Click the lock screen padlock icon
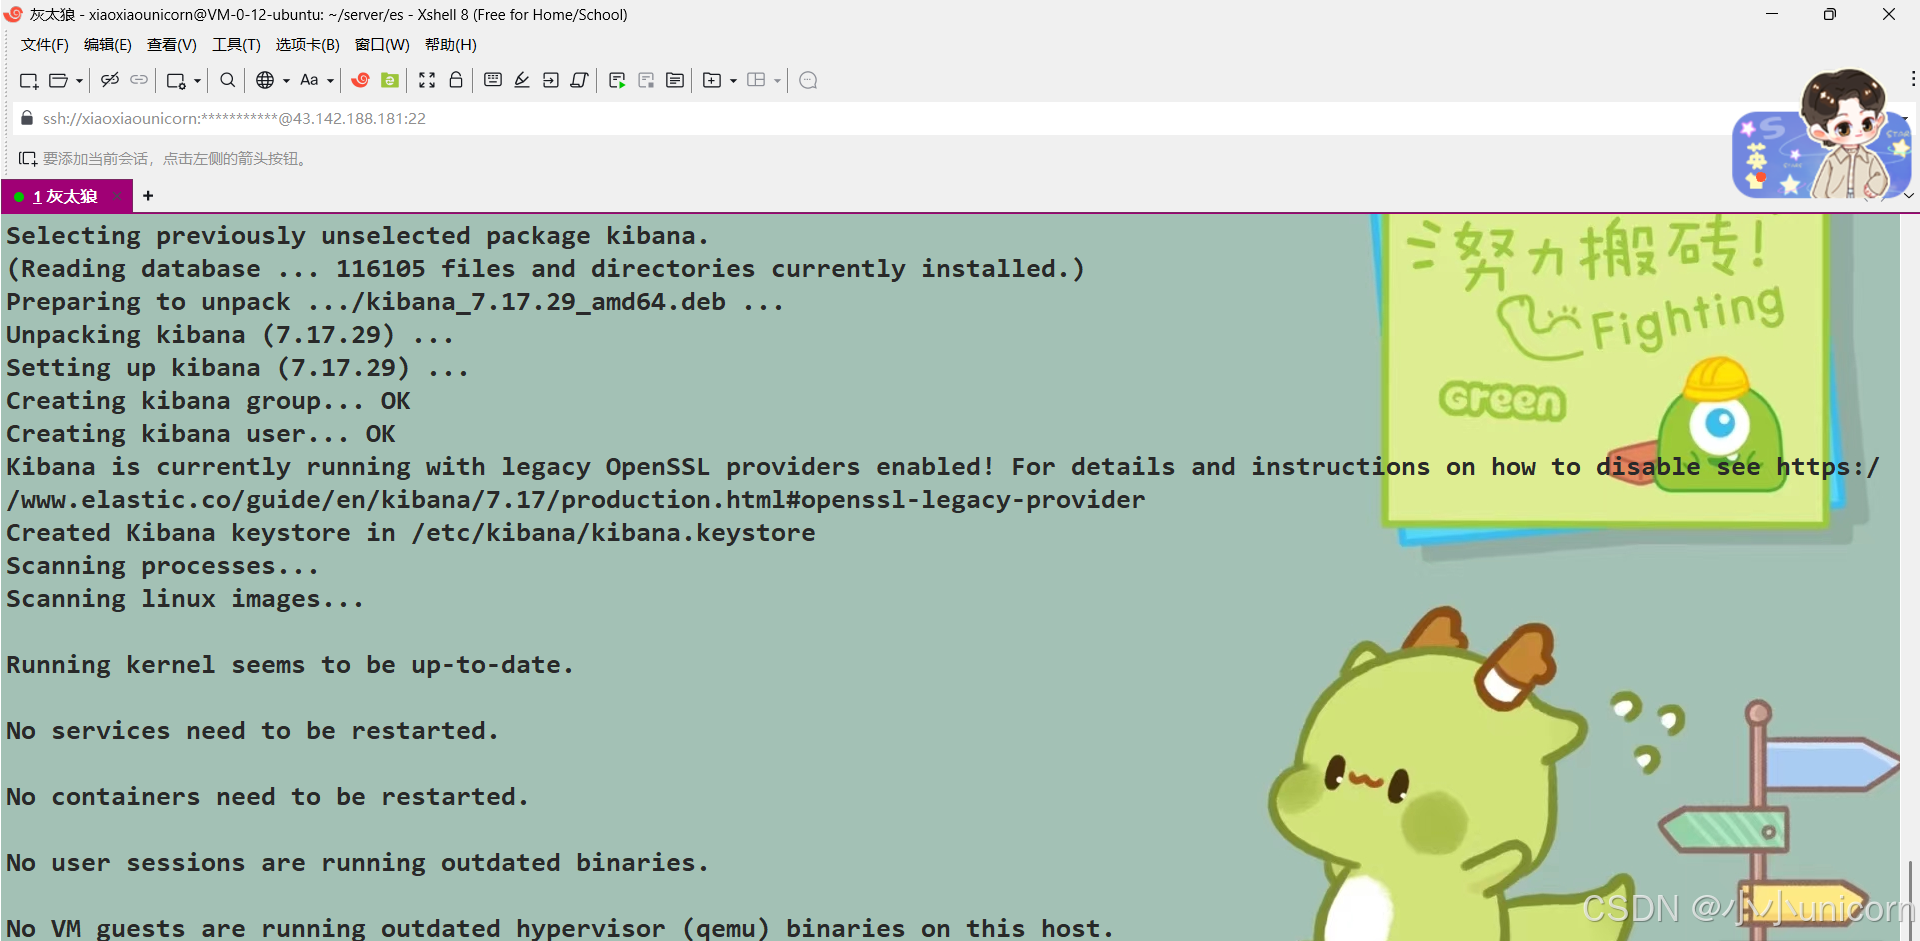Viewport: 1920px width, 941px height. [x=456, y=80]
